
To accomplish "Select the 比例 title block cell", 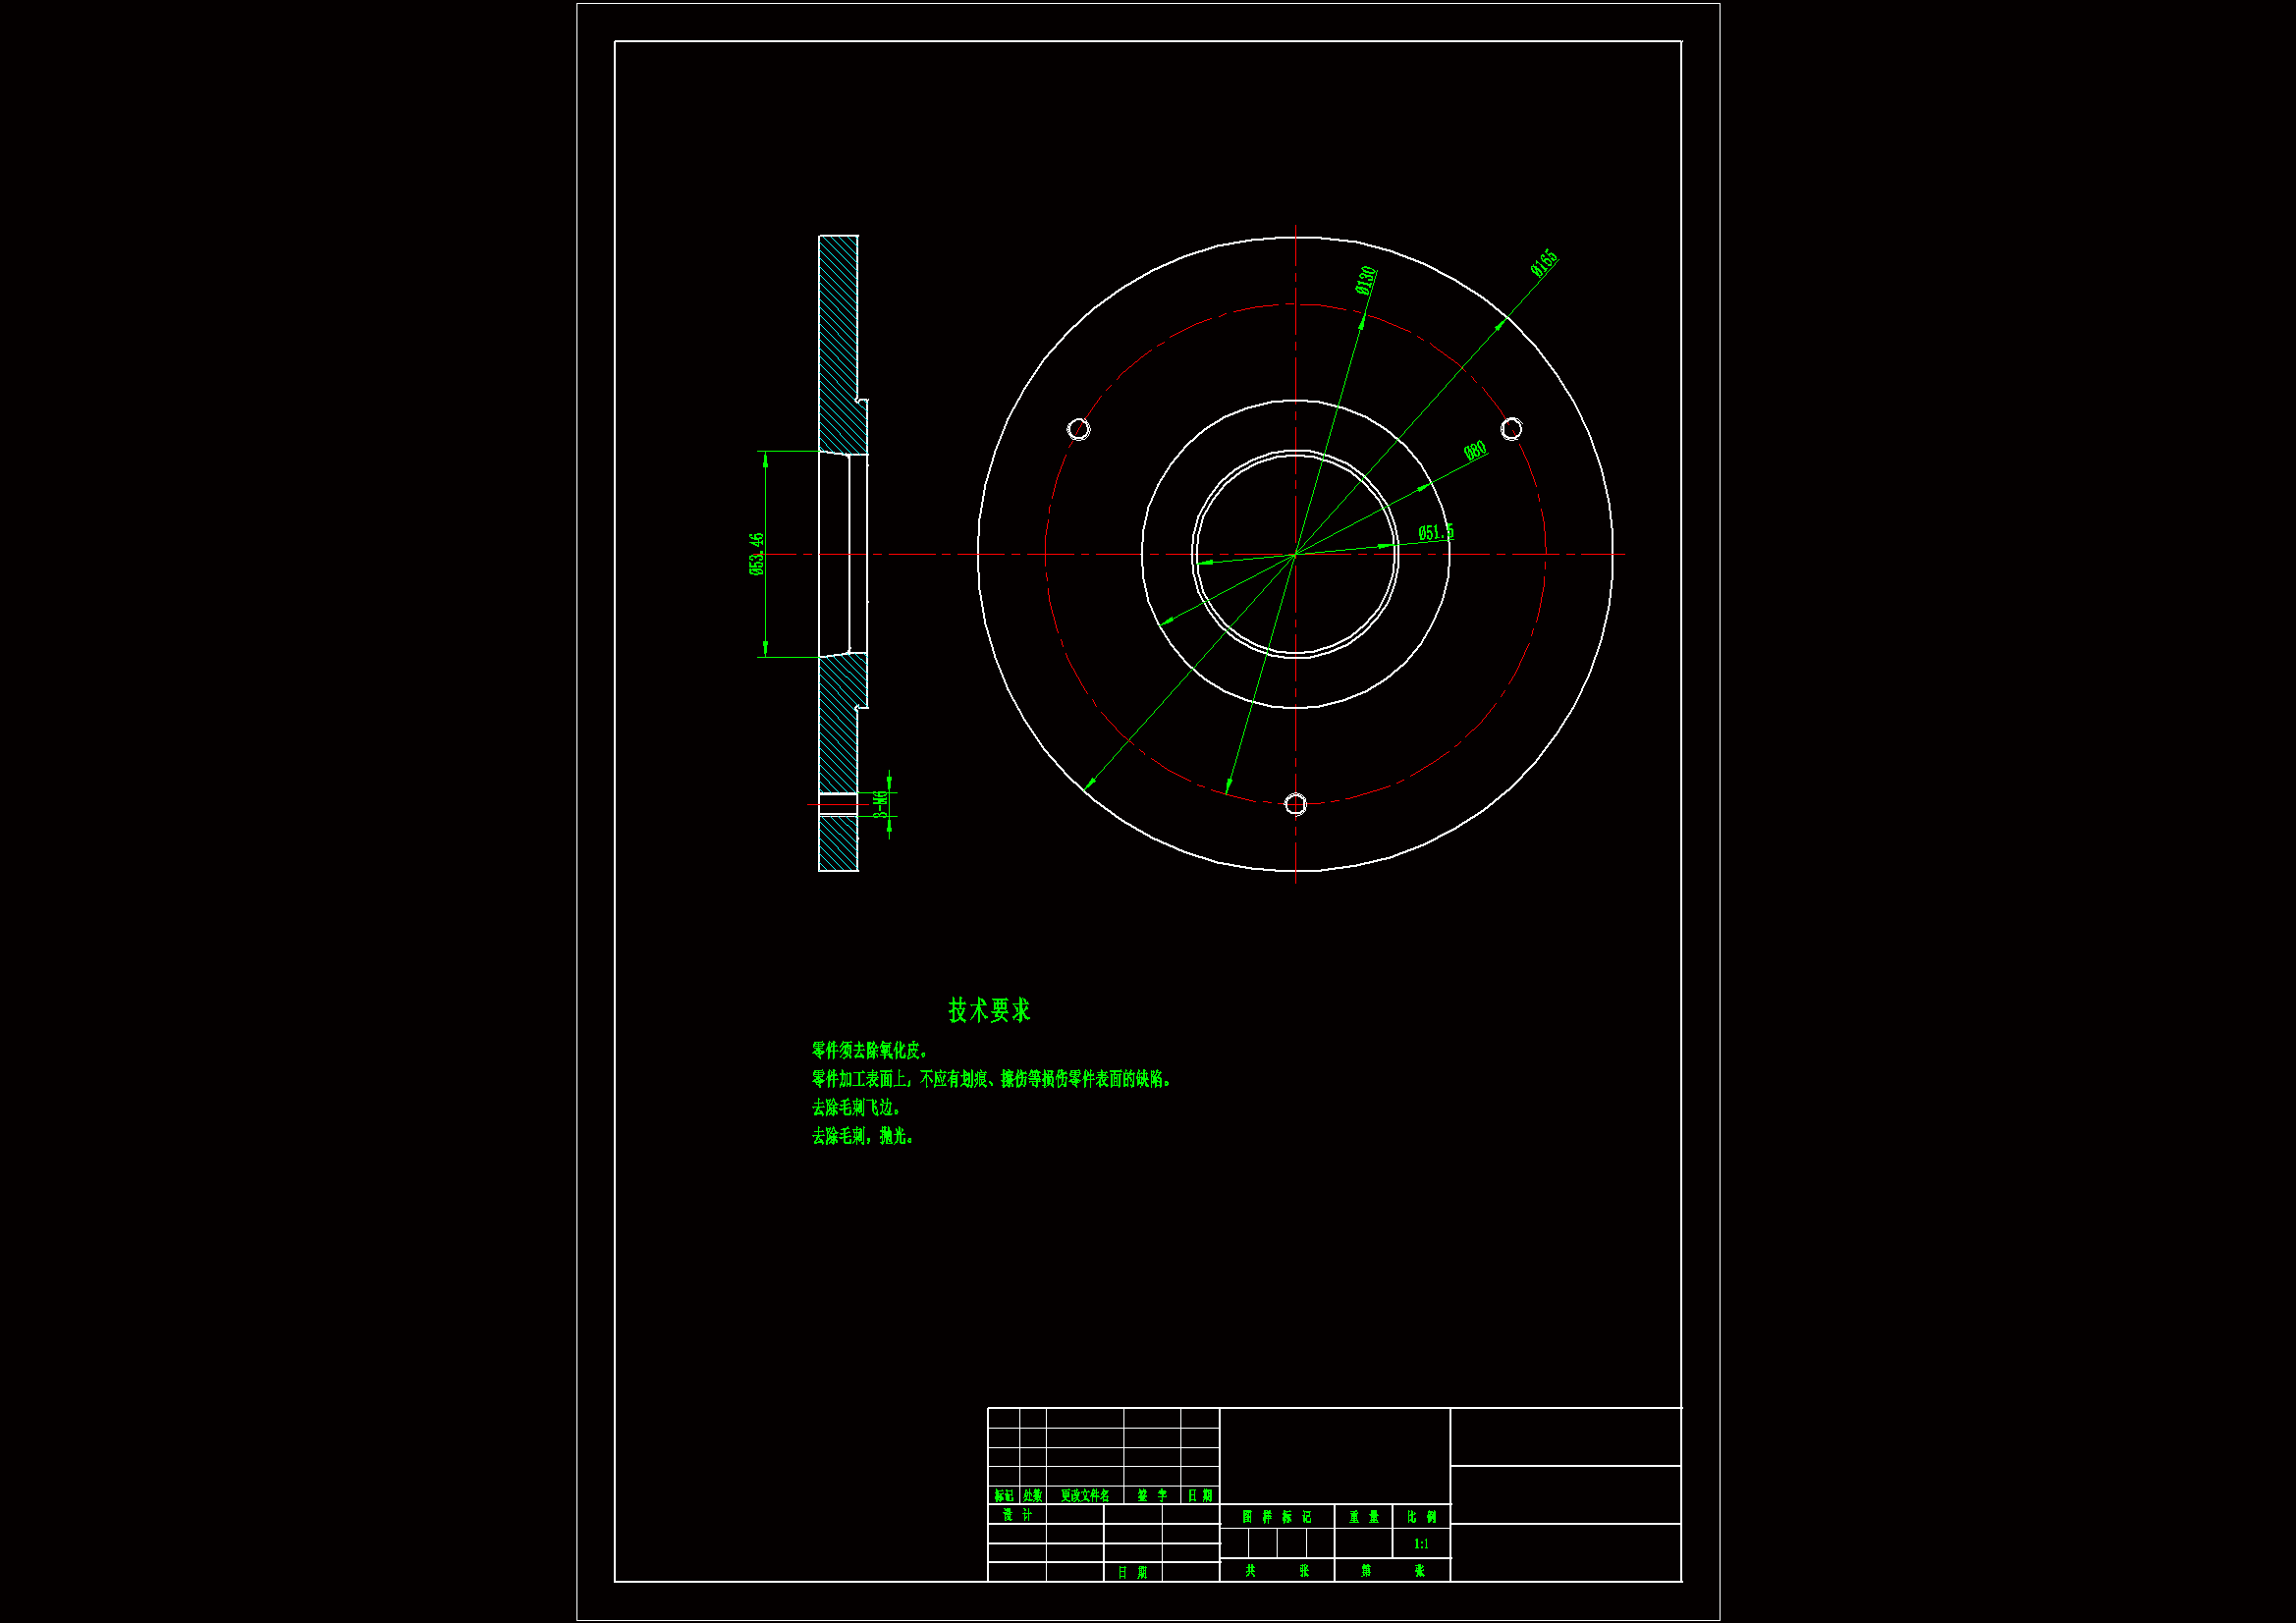I will (x=1421, y=1517).
